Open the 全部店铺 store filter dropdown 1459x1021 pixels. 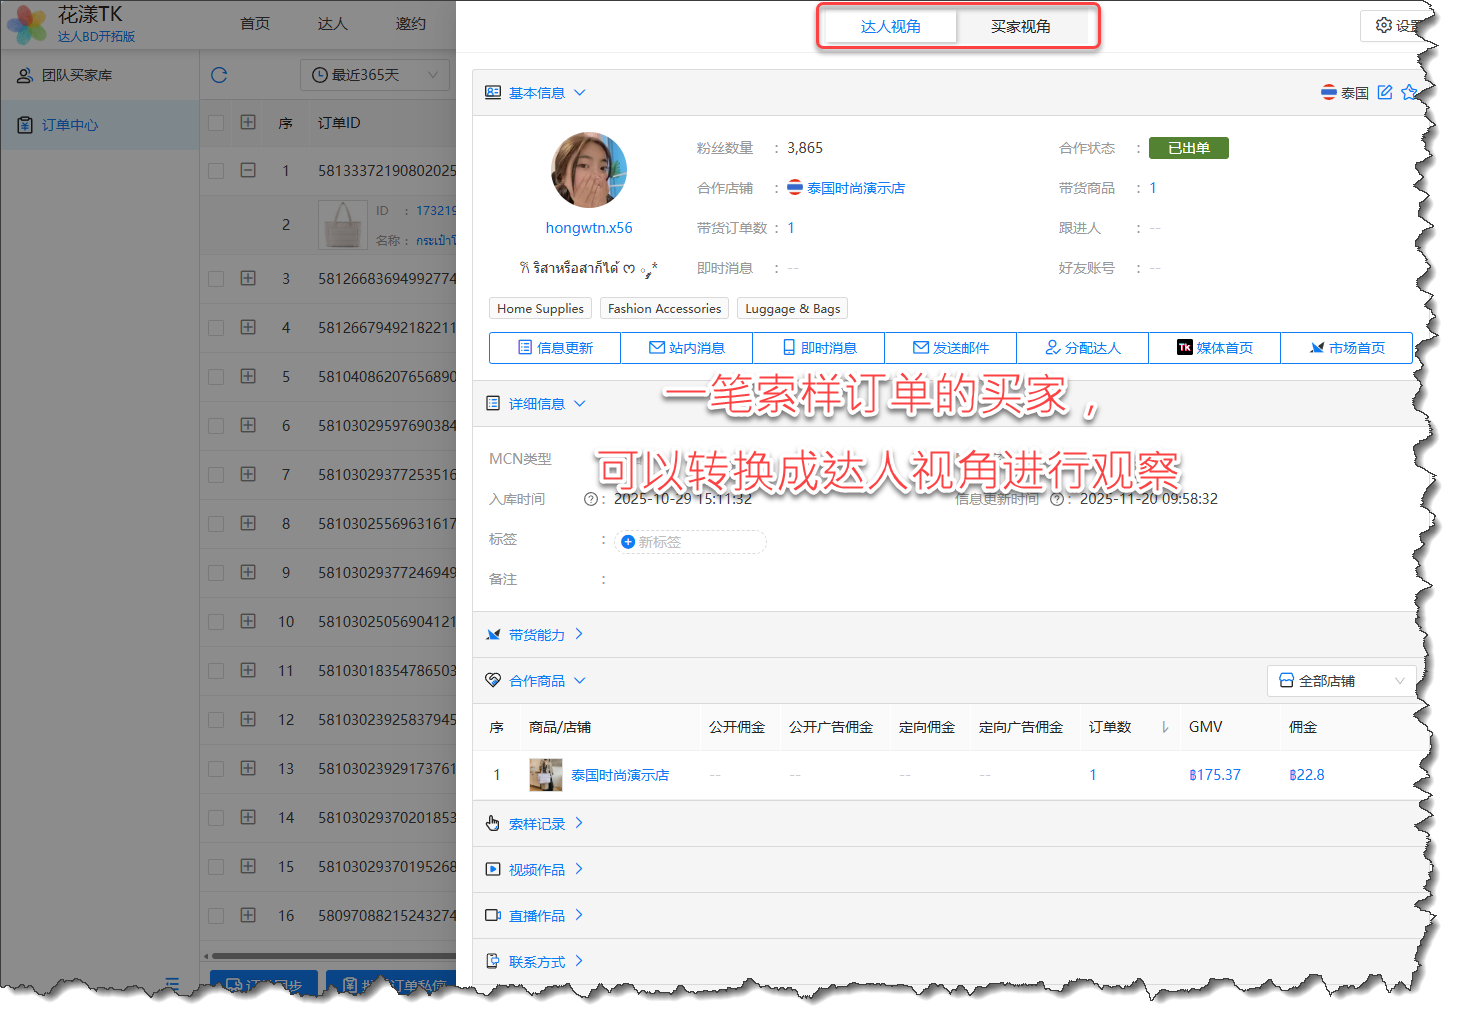1341,681
